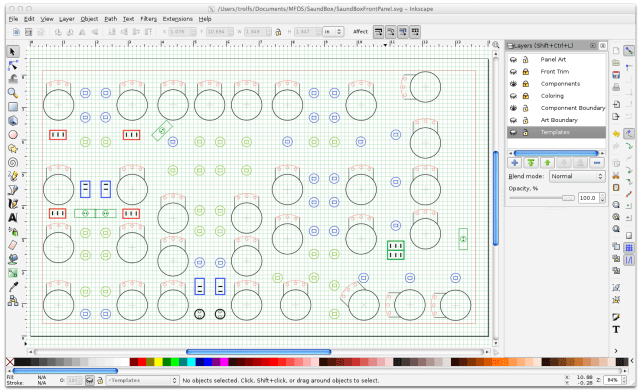Select the Gradient tool
This screenshot has width=640, height=392.
click(x=13, y=273)
